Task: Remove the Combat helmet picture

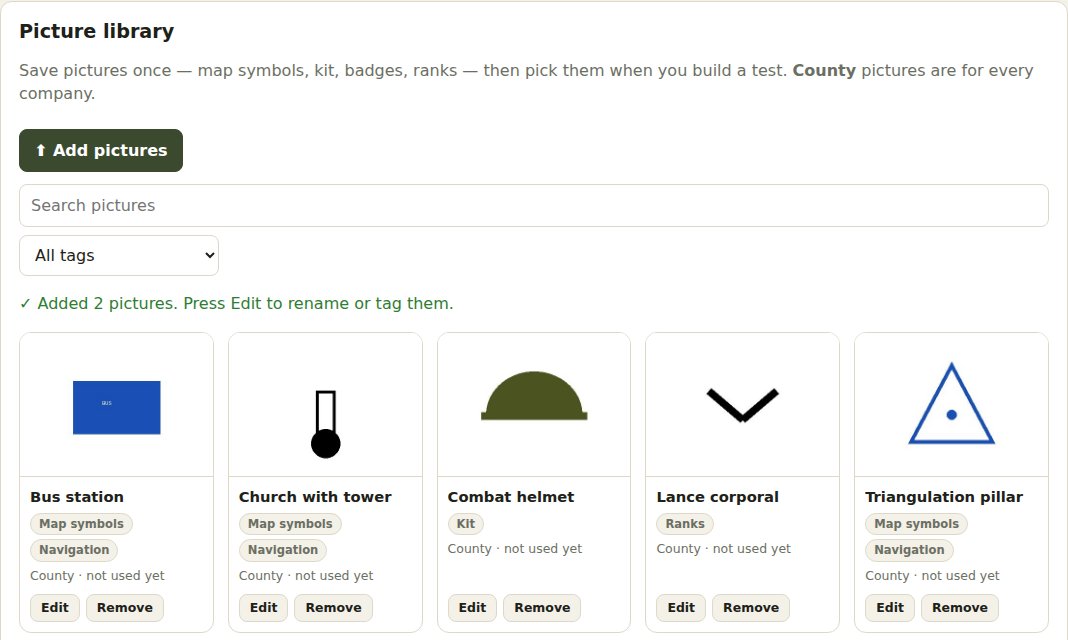Action: click(x=542, y=607)
